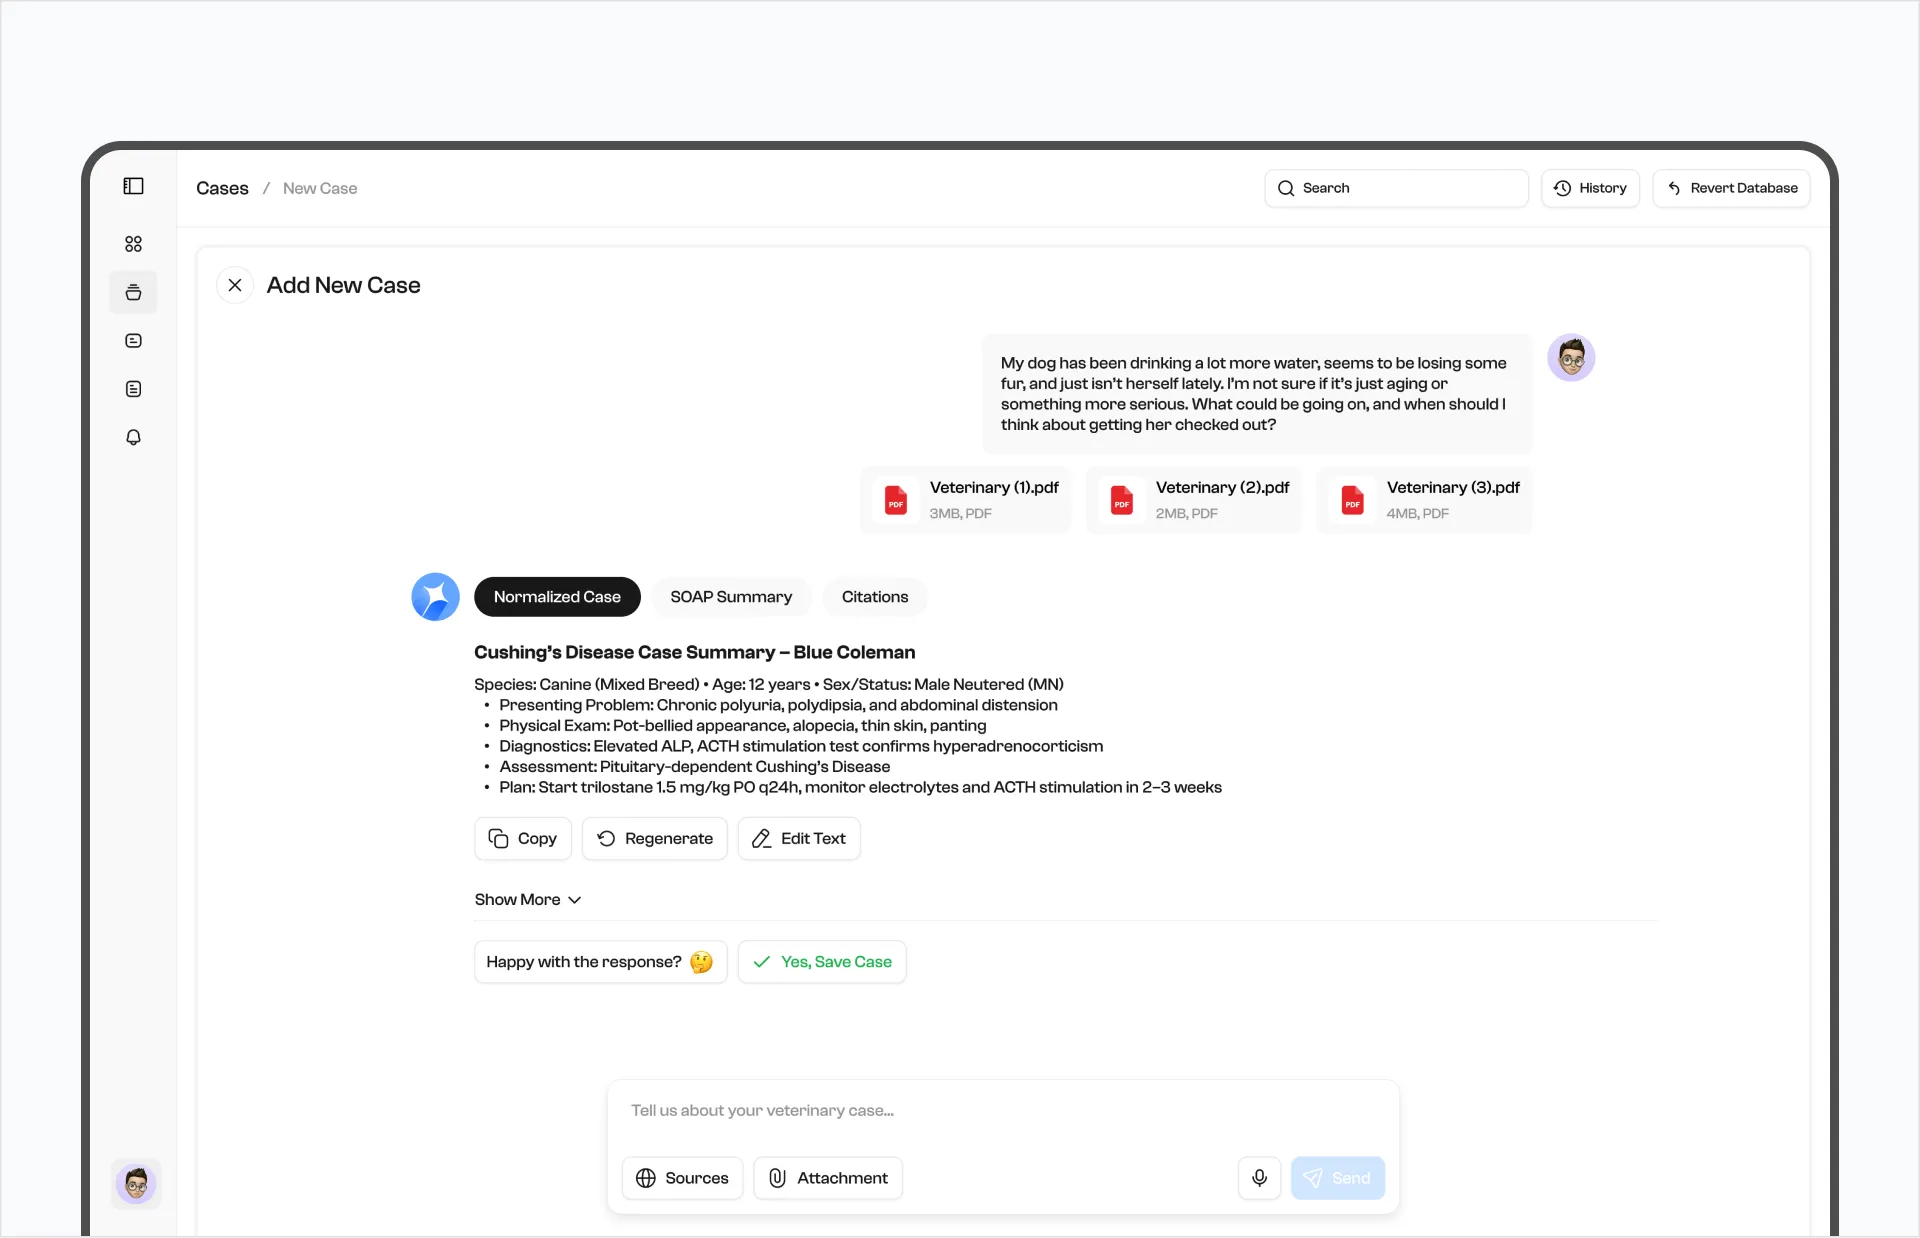Open Veterinary (1).pdf attachment
The image size is (1920, 1238).
[x=966, y=500]
